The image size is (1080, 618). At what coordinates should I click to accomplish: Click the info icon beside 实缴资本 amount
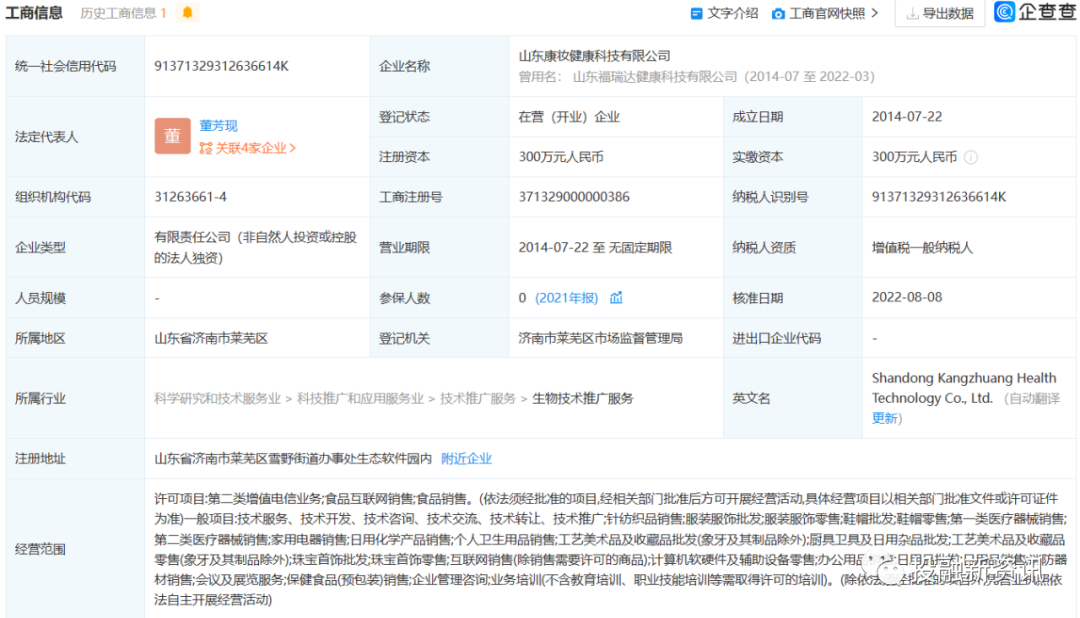[970, 157]
